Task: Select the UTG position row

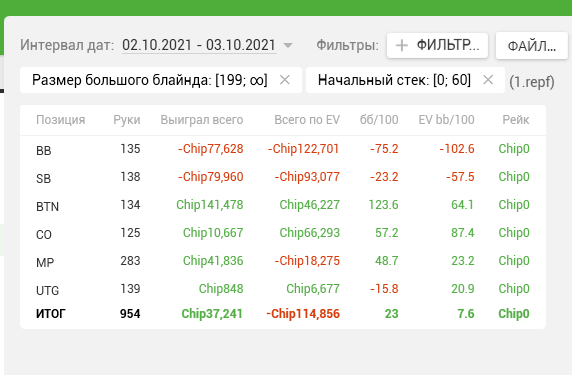Action: coord(283,289)
